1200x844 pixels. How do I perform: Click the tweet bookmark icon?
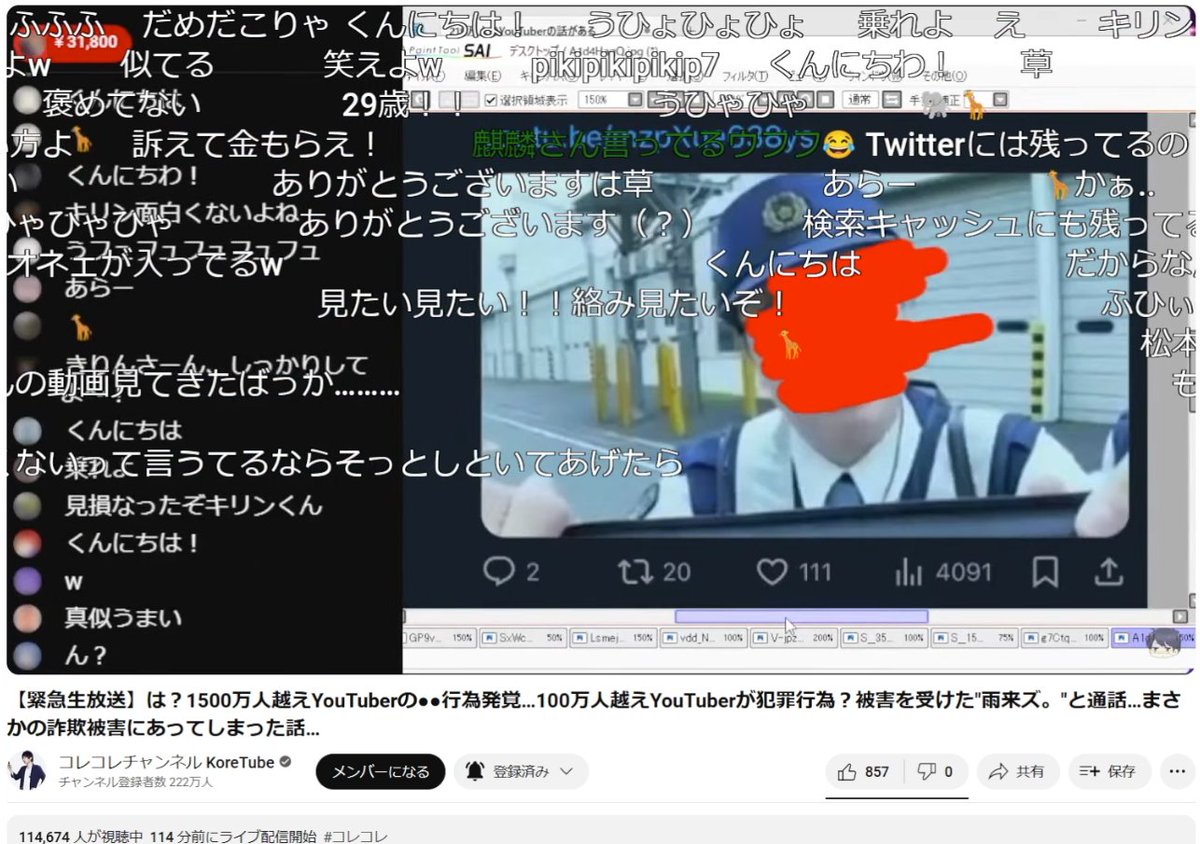coord(1046,572)
